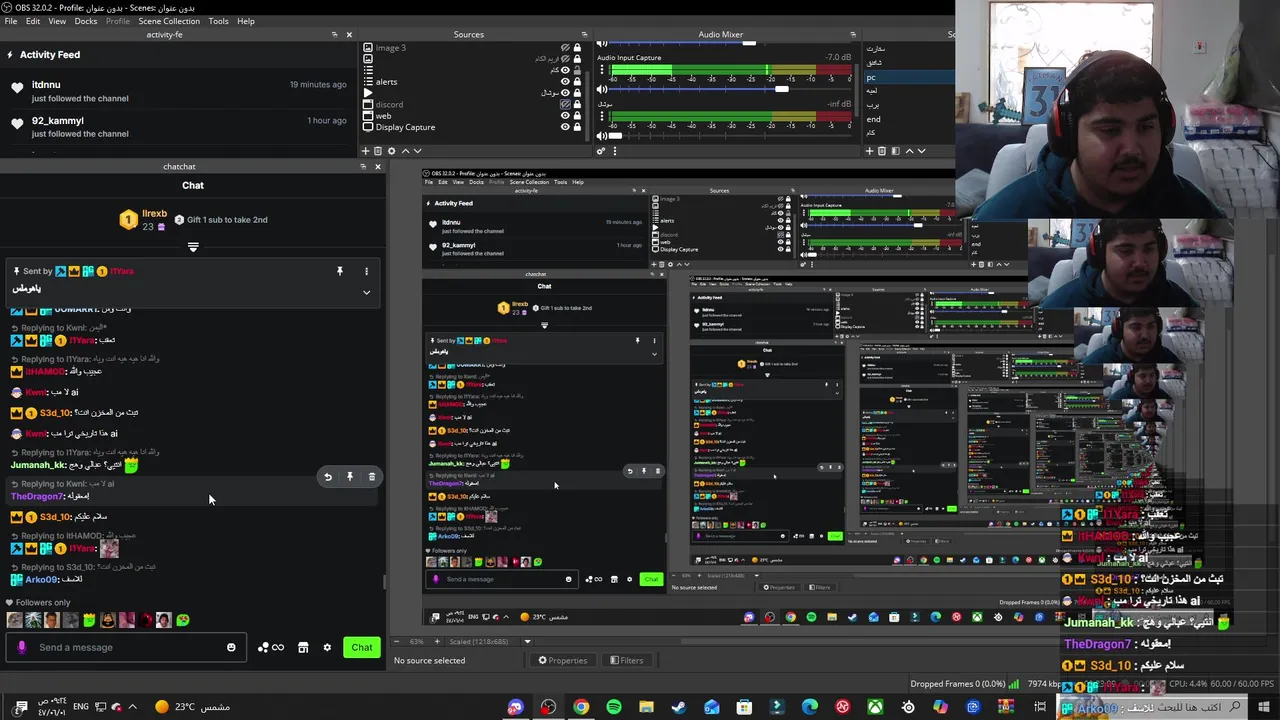Screen dimensions: 1280x720
Task: Unpin the pinned ItYara message
Action: click(340, 271)
